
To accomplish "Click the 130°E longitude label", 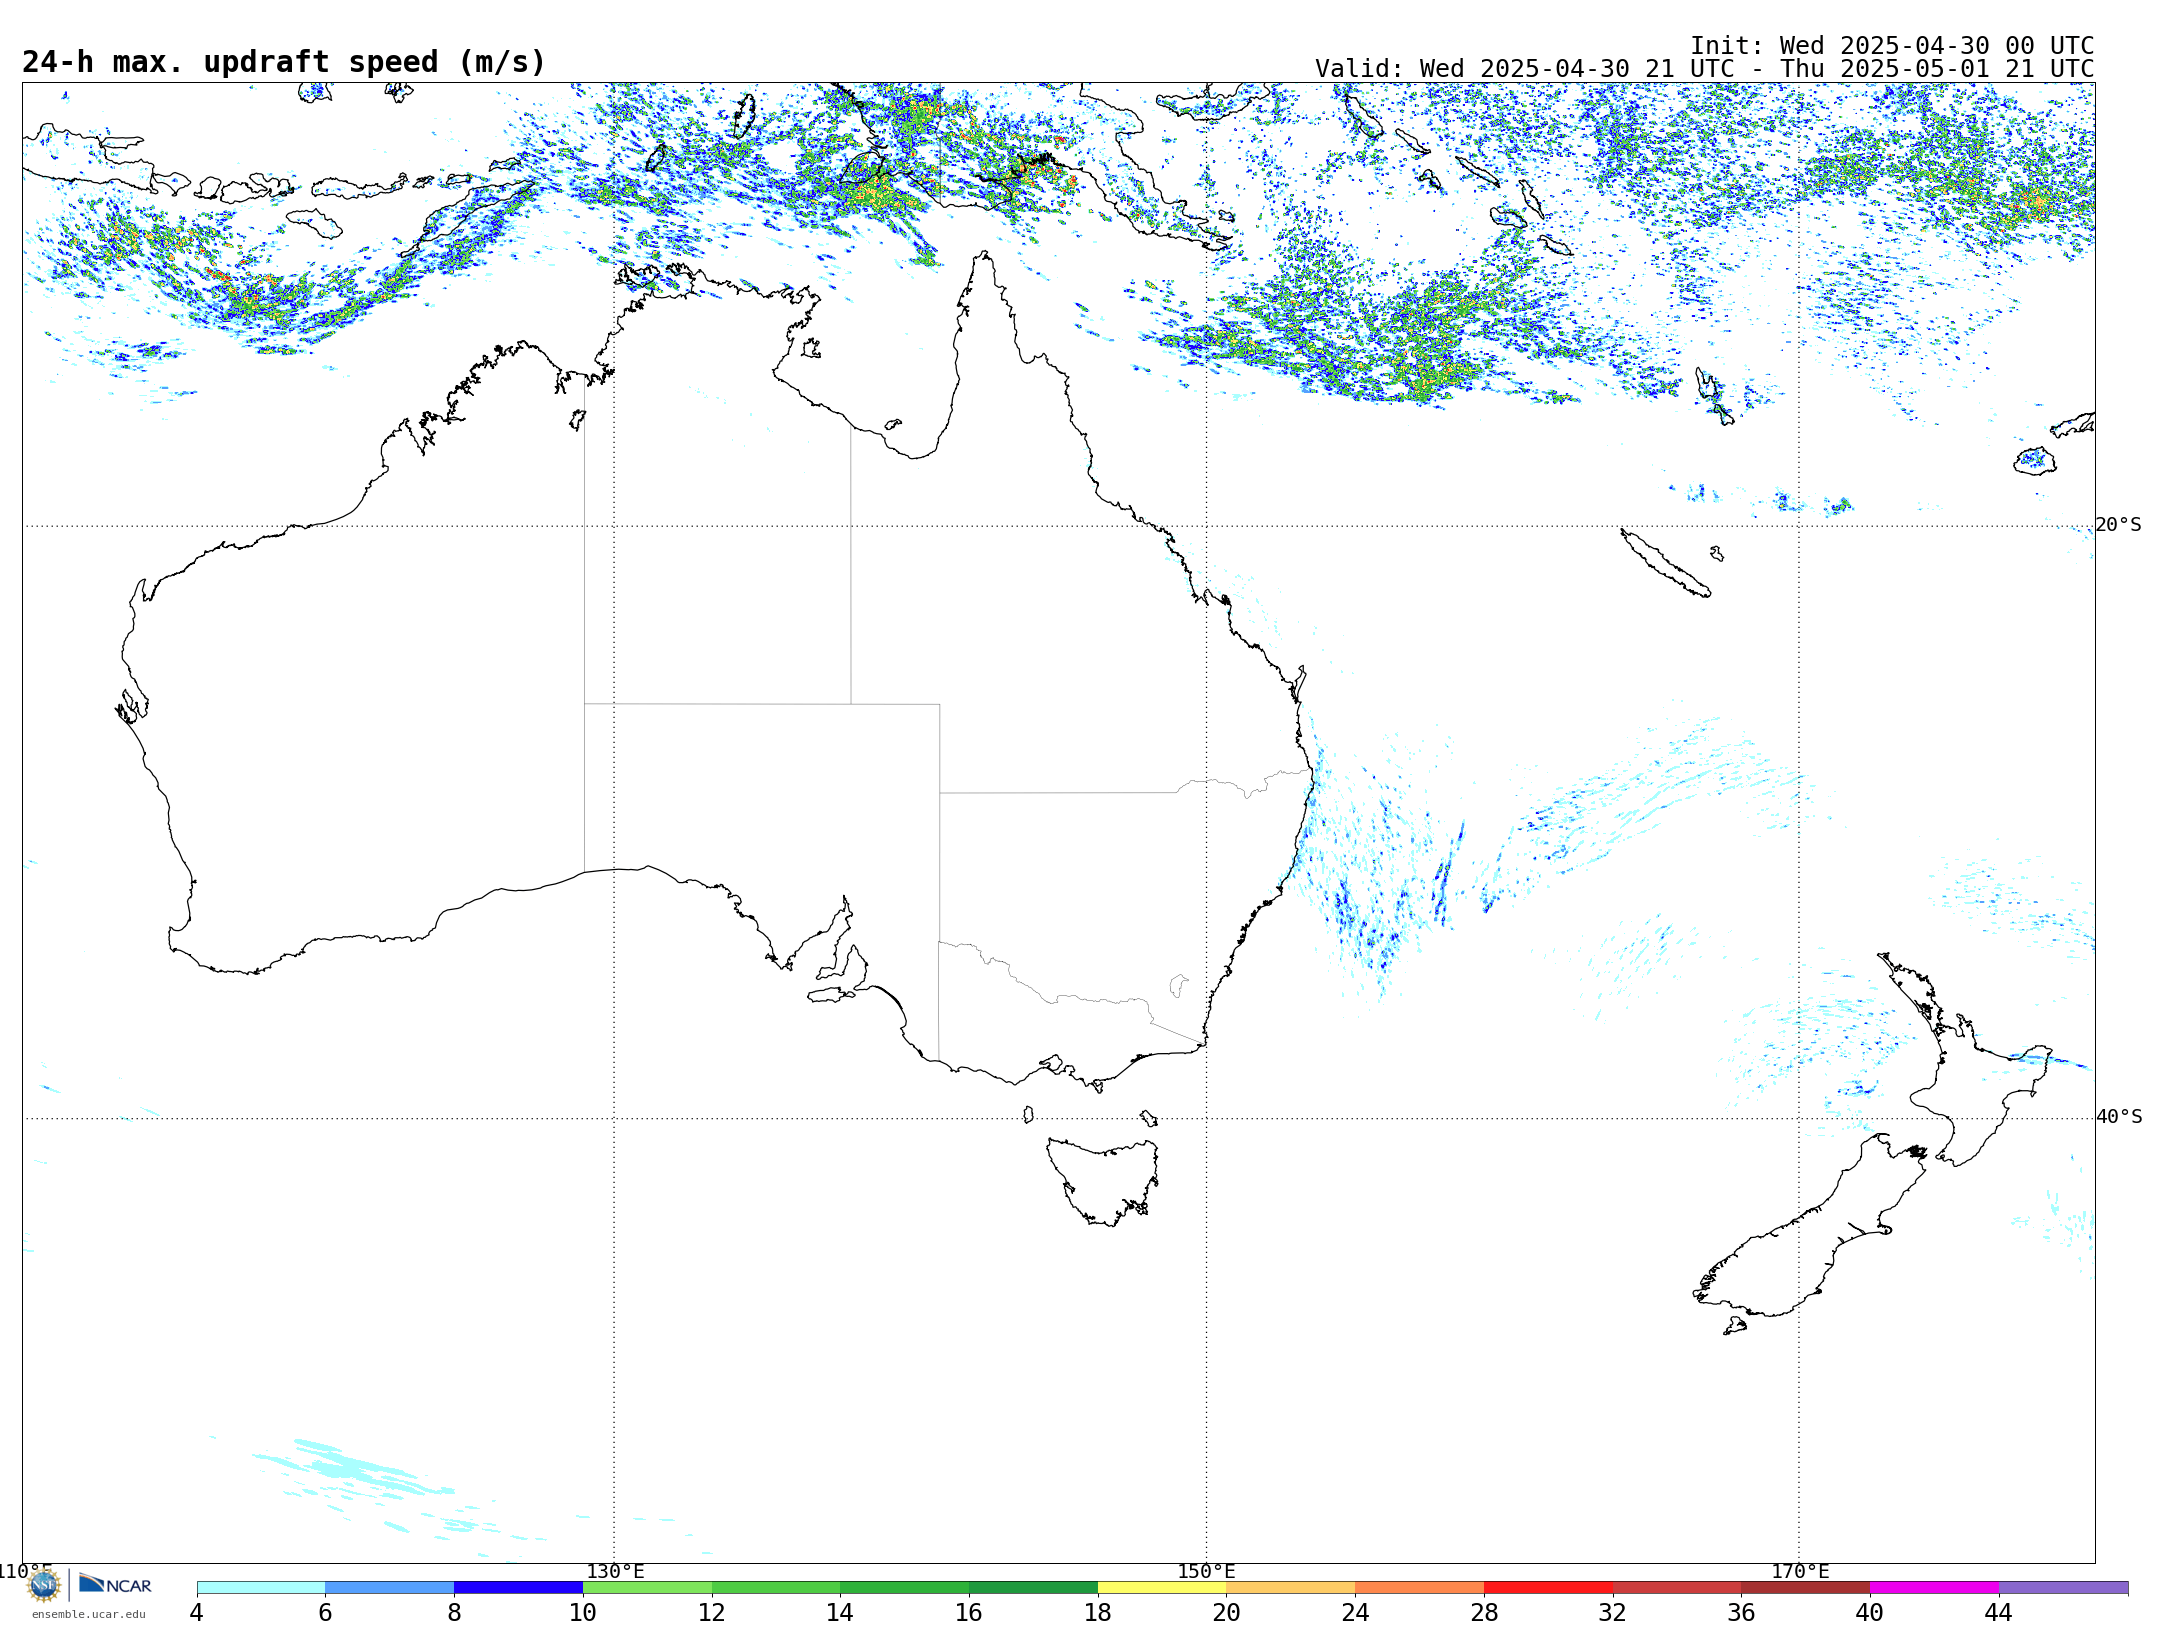I will point(615,1572).
